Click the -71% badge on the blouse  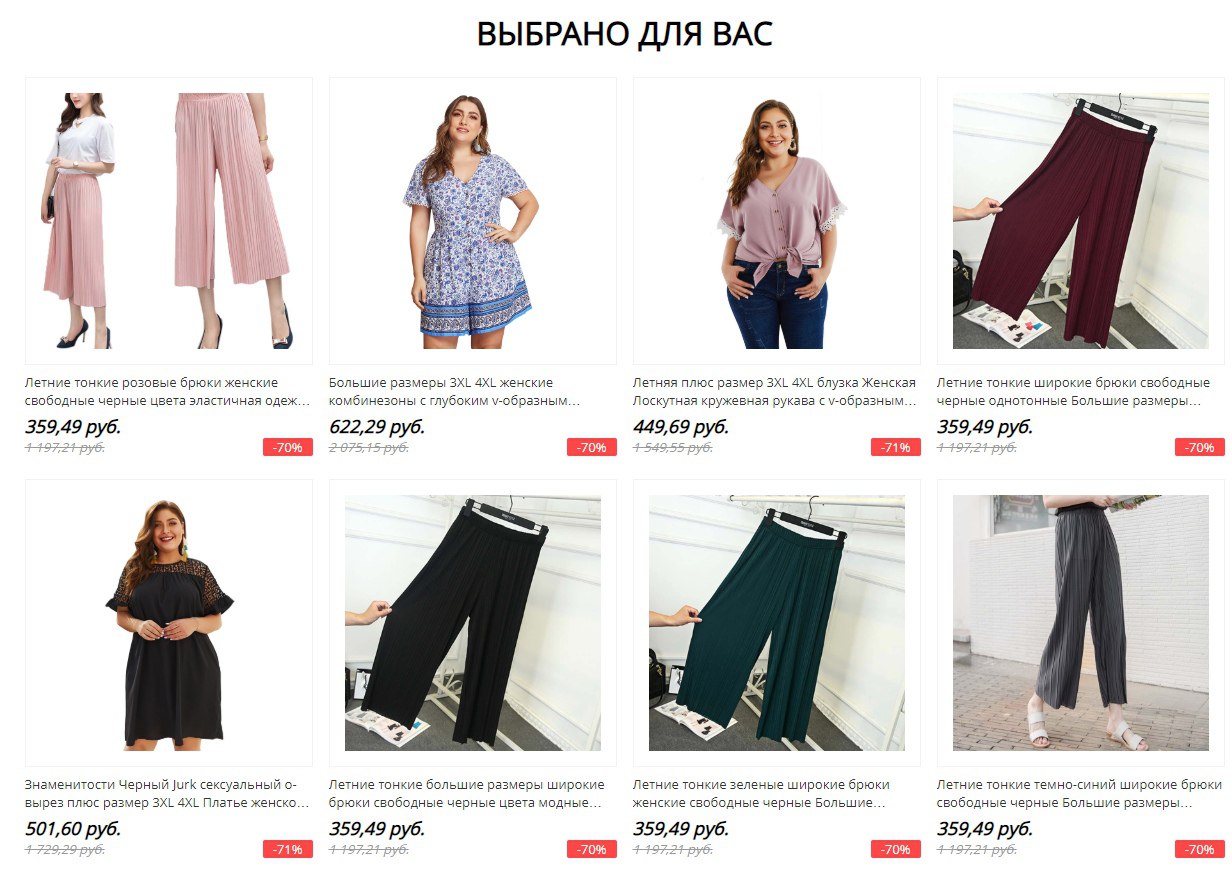896,447
